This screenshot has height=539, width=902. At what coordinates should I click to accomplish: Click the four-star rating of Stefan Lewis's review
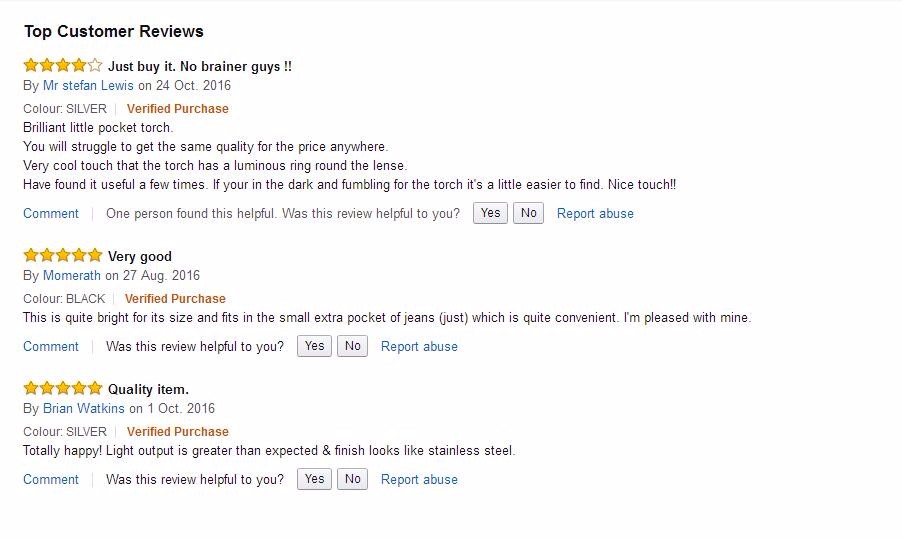[x=63, y=66]
